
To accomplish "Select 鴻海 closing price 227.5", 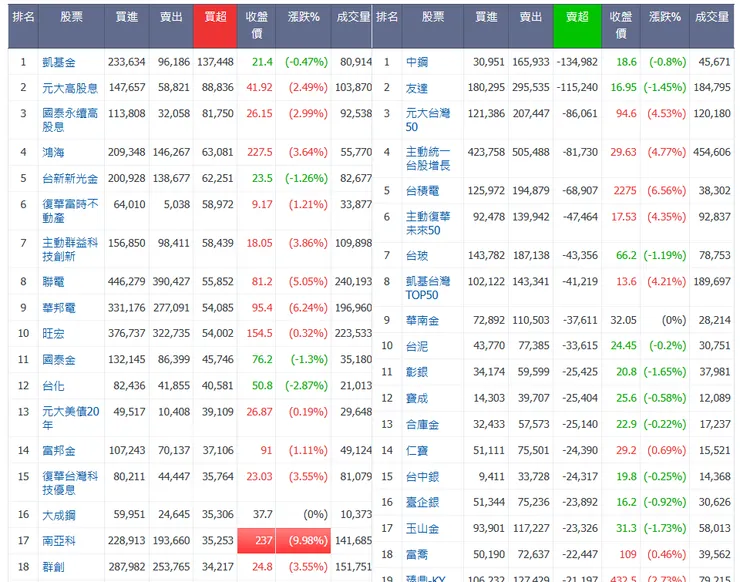I will click(260, 152).
